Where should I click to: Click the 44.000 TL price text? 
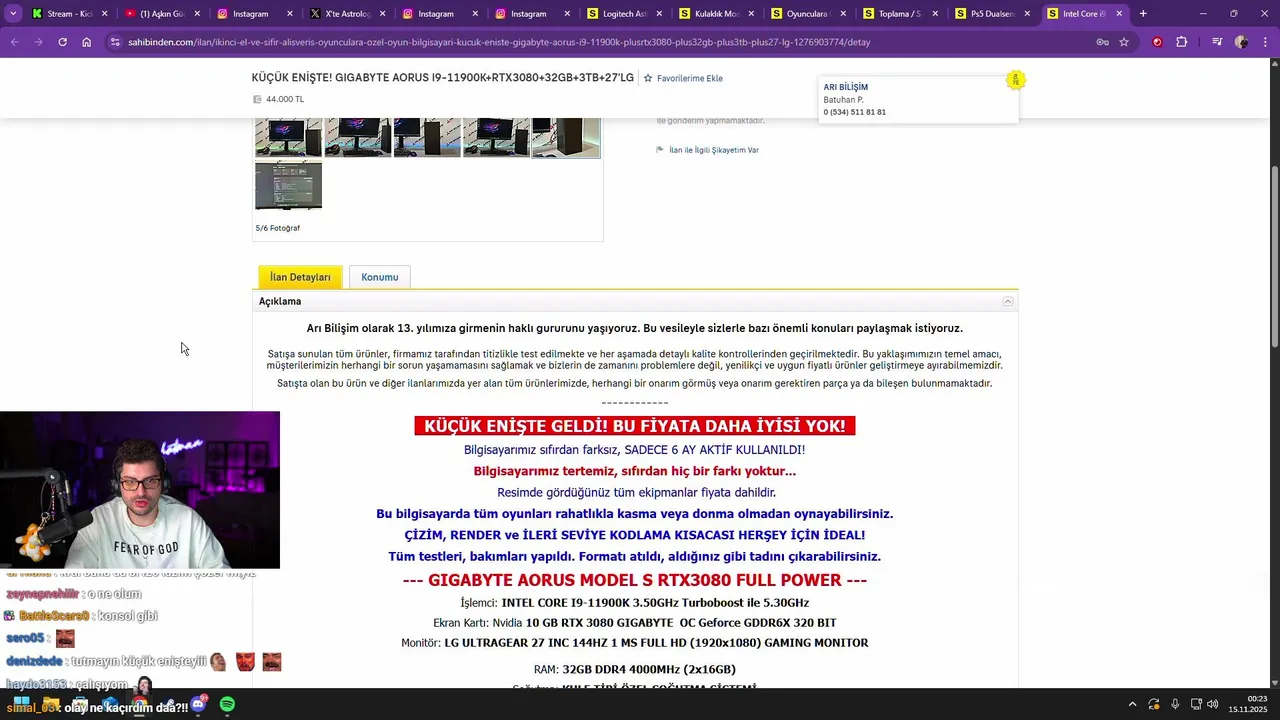285,99
